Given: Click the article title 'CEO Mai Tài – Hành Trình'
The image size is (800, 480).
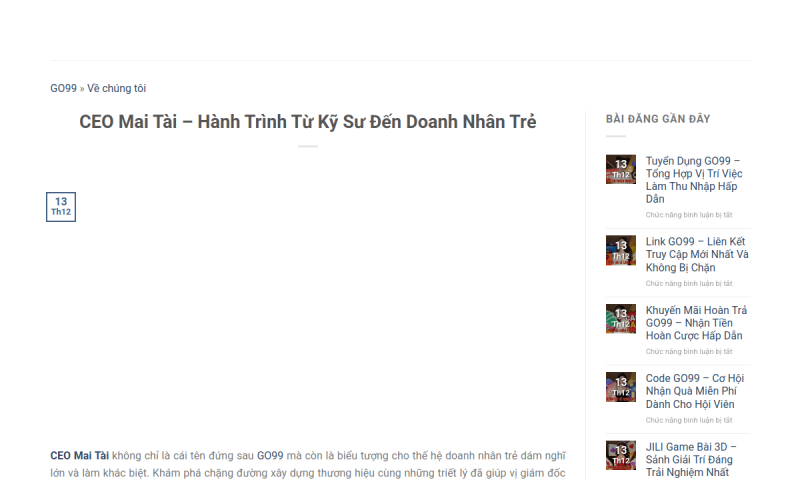Looking at the screenshot, I should point(308,122).
